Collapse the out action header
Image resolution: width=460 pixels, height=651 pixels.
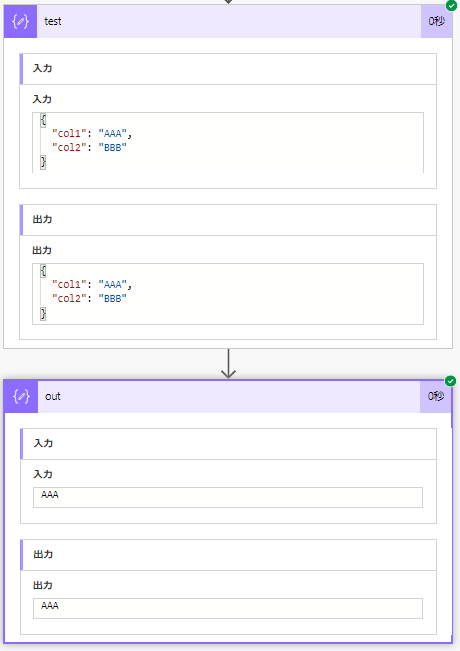[x=229, y=396]
